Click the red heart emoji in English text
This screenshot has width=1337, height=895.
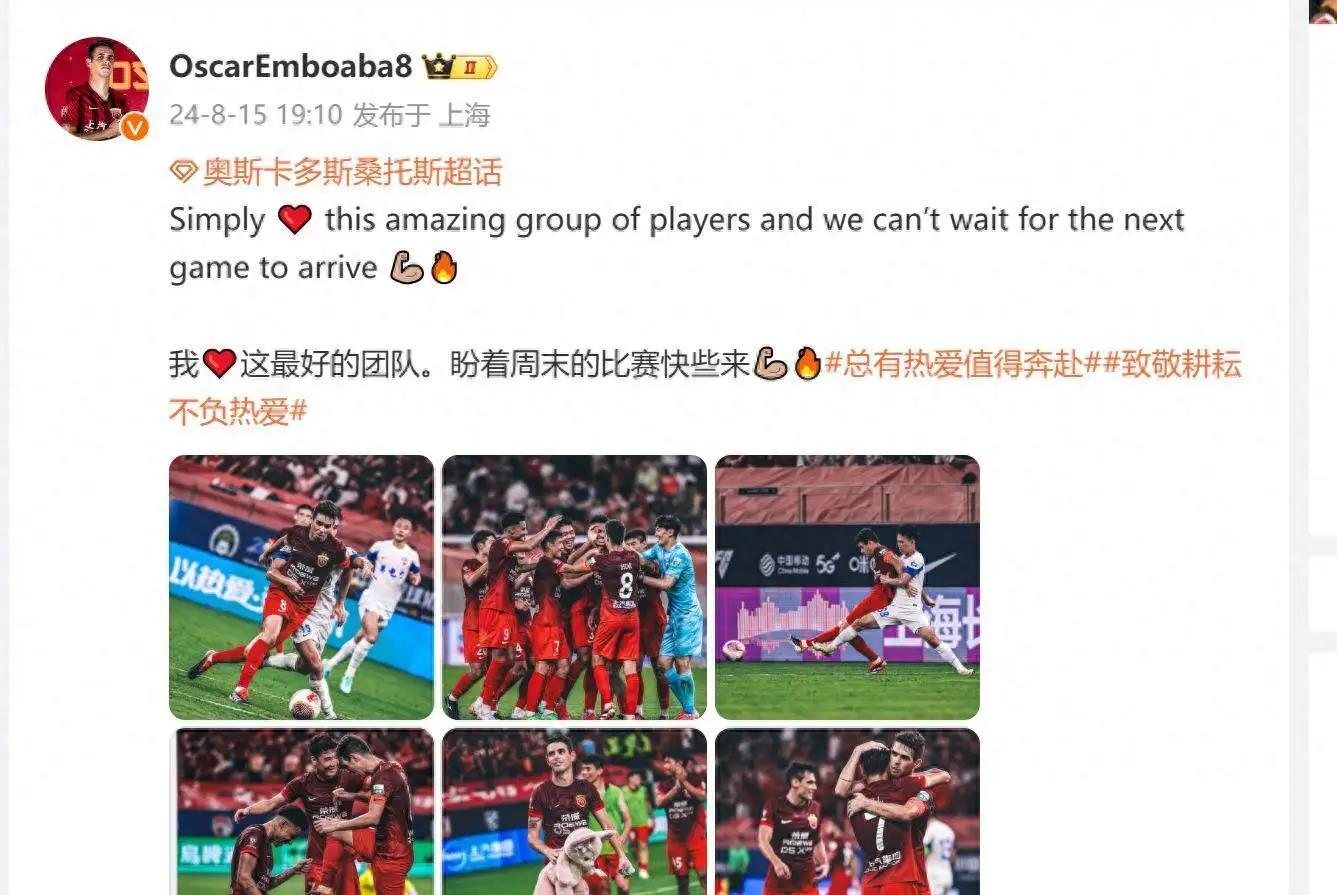coord(294,220)
